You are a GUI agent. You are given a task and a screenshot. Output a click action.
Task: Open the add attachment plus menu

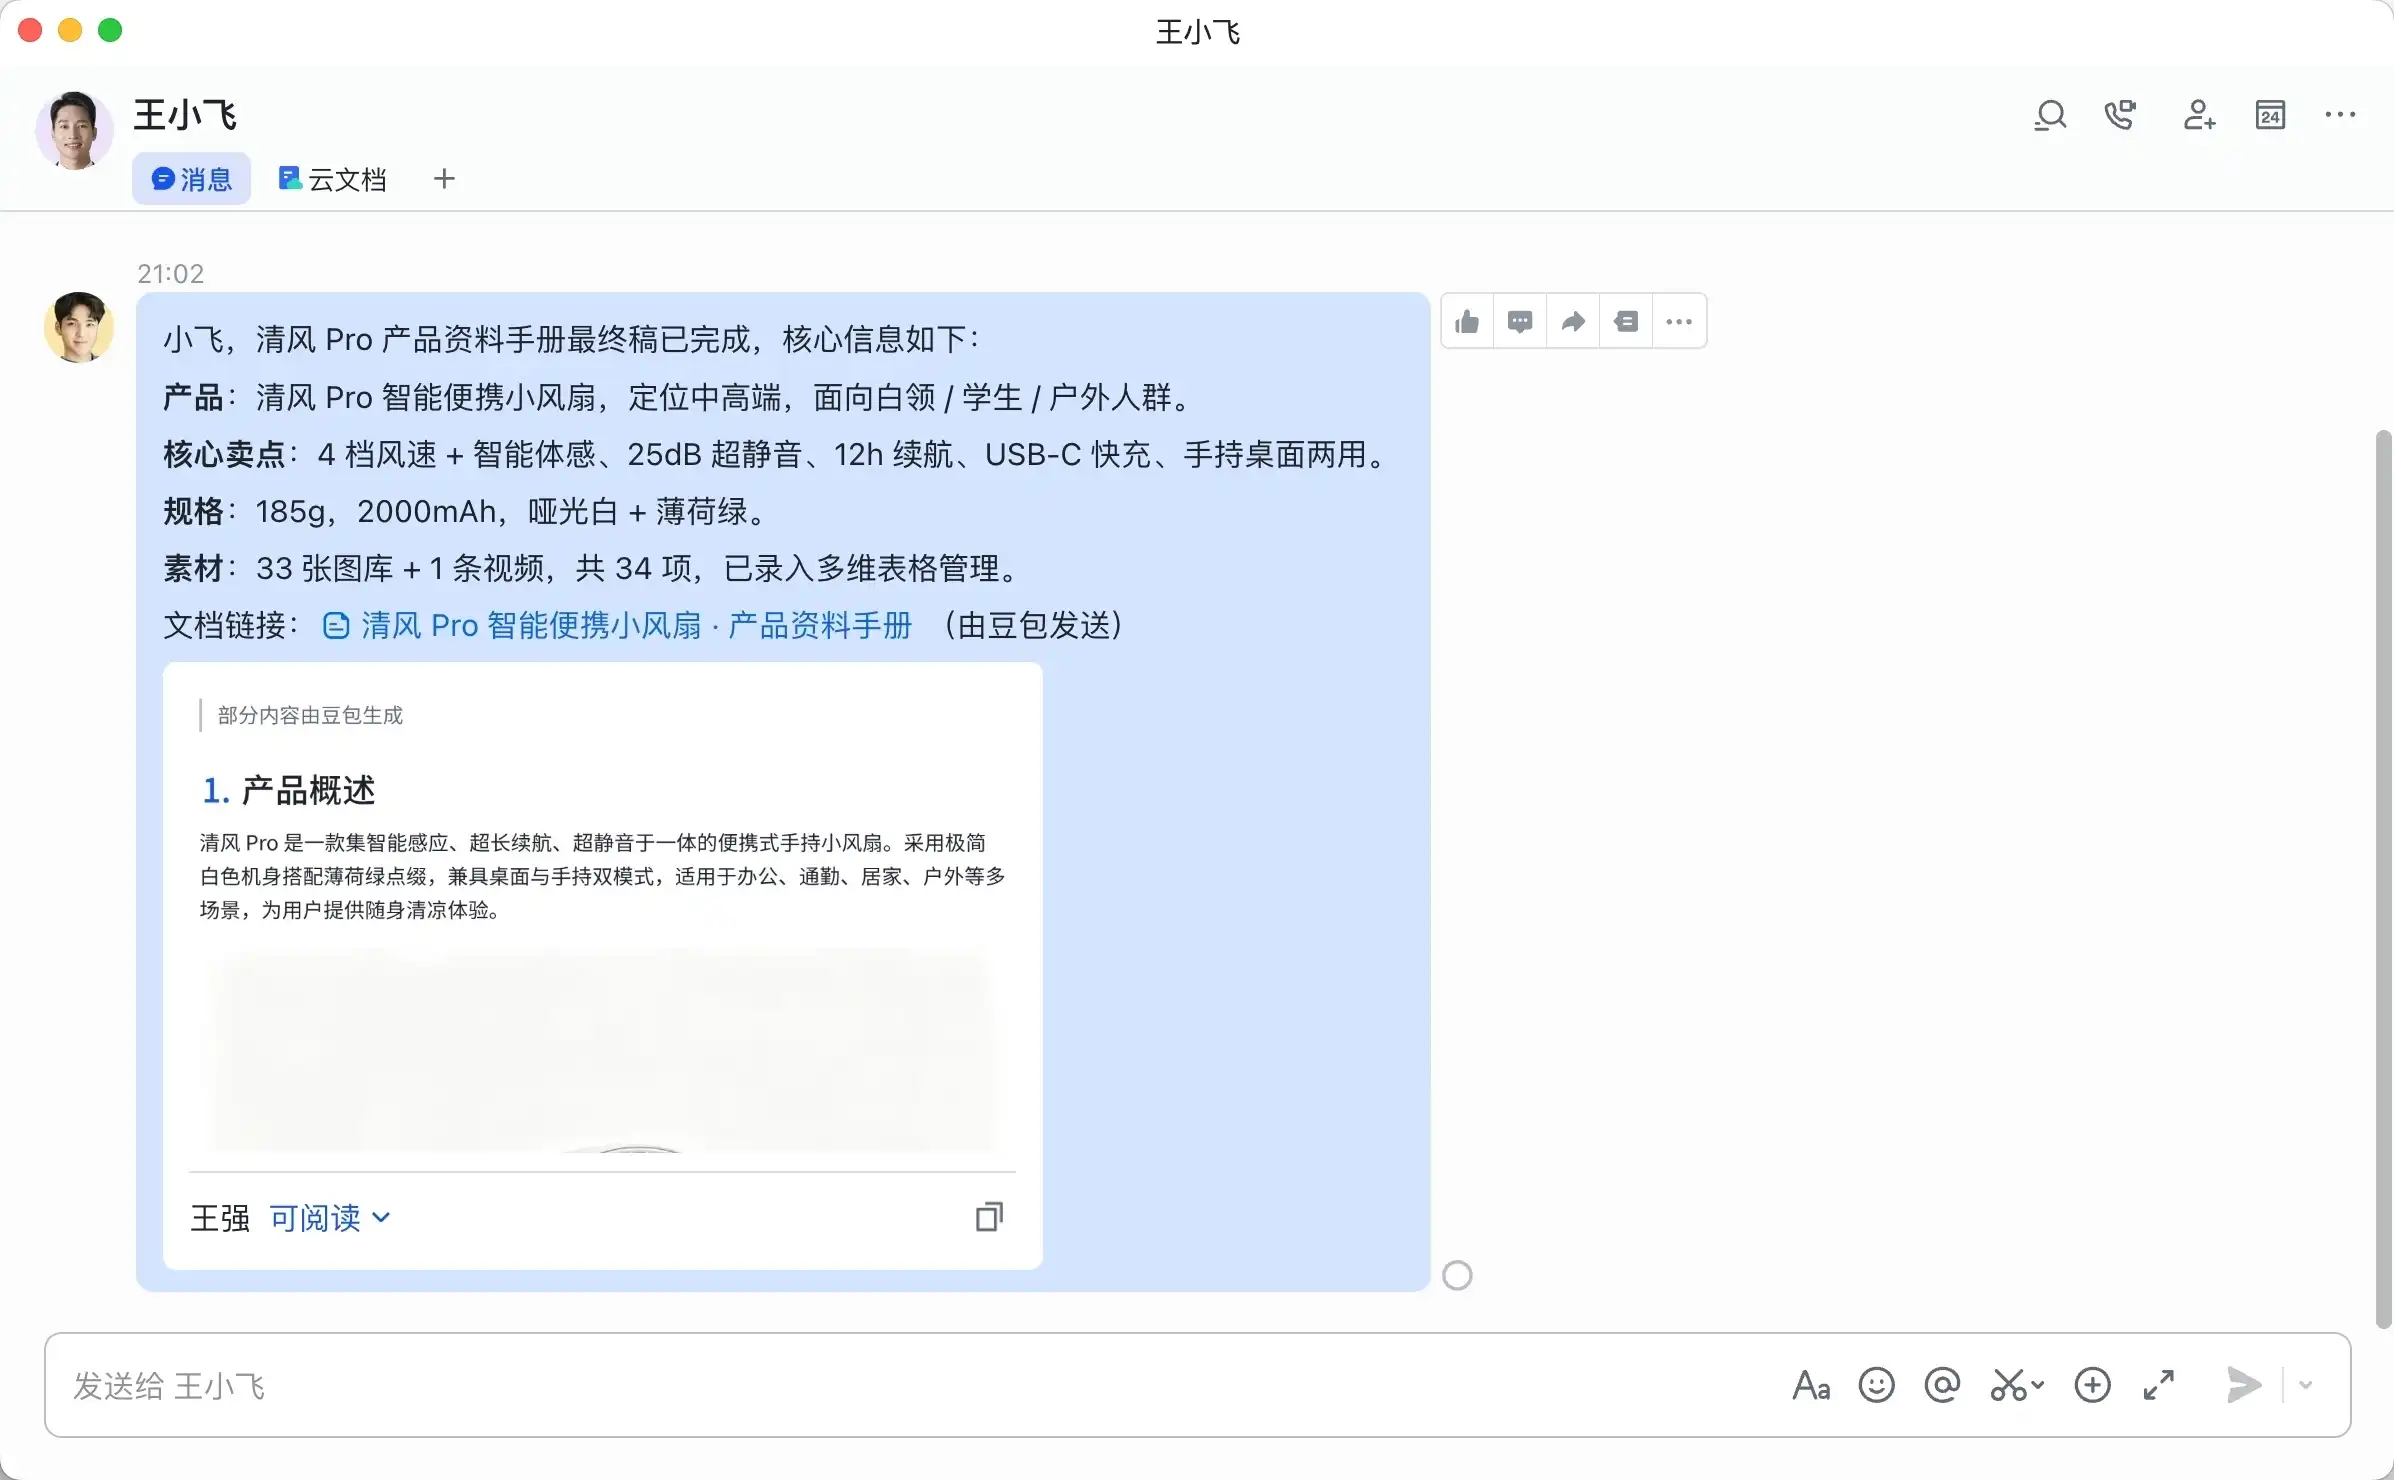pyautogui.click(x=2092, y=1386)
